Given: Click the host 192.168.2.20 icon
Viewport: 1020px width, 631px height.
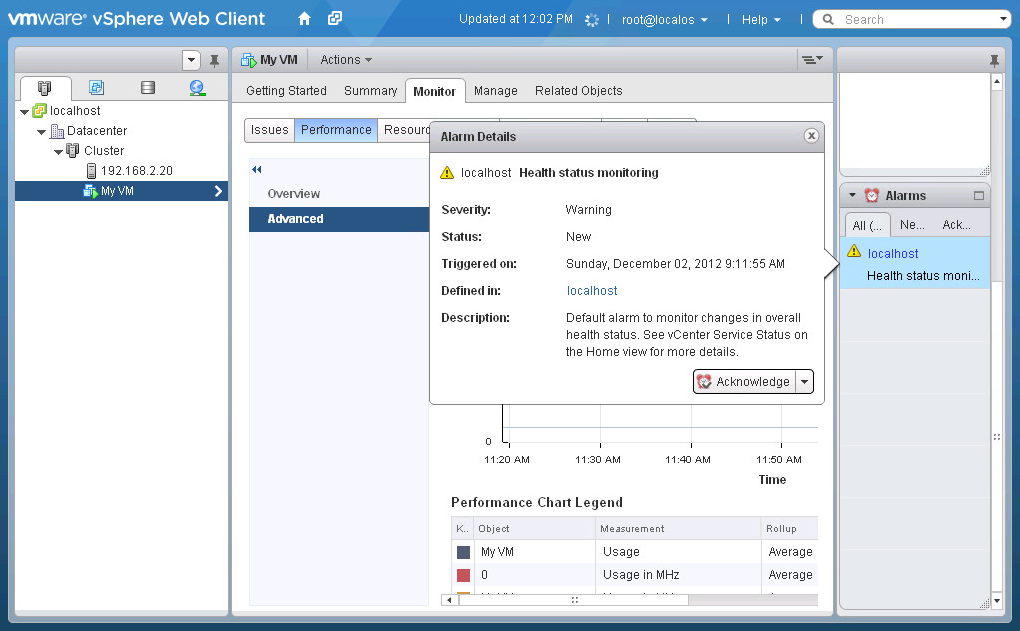Looking at the screenshot, I should [91, 170].
